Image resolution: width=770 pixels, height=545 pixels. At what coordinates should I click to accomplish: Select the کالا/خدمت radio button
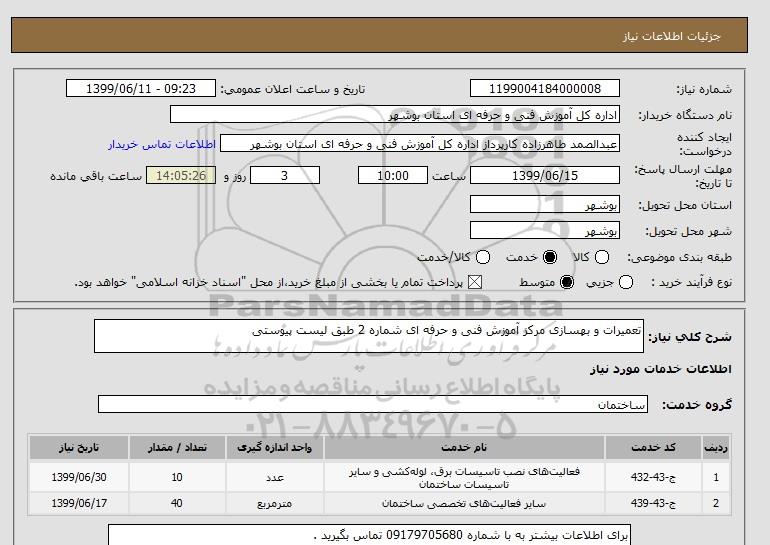[x=483, y=257]
